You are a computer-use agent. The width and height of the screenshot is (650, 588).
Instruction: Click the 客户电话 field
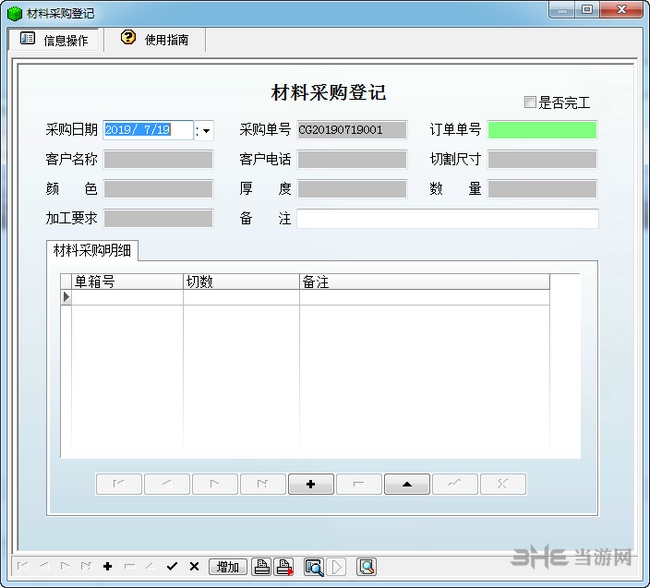[x=352, y=160]
